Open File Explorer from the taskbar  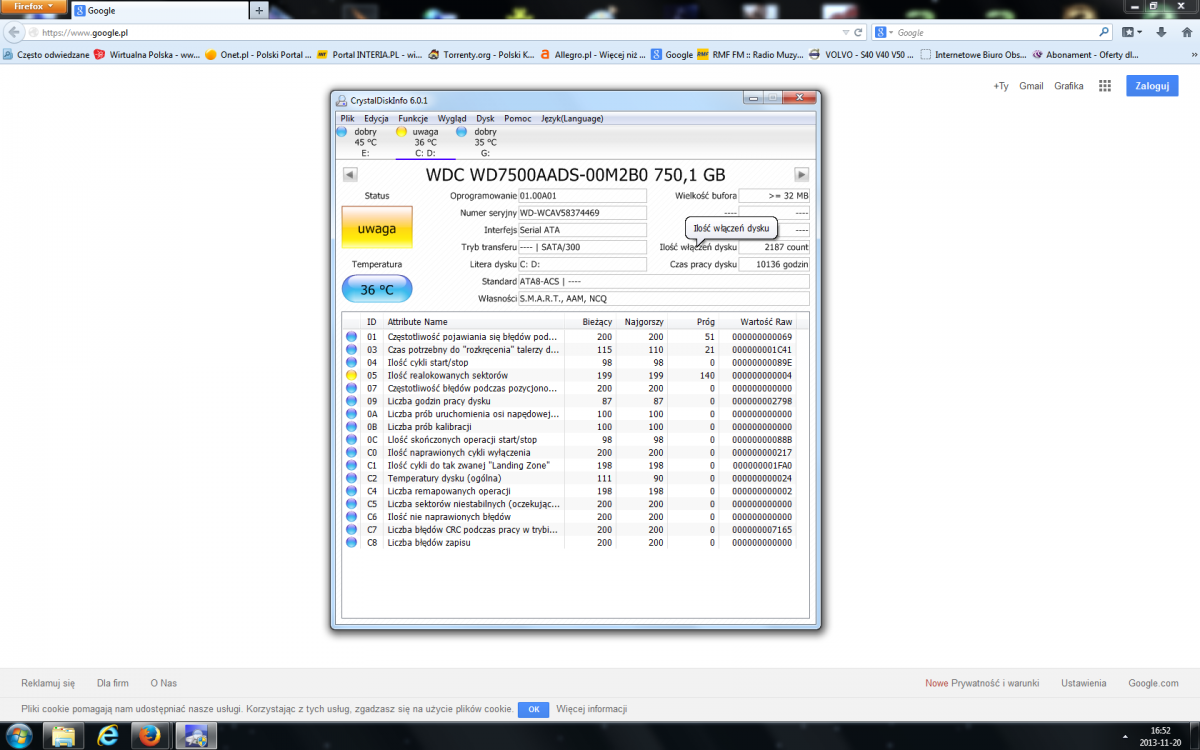click(x=62, y=736)
